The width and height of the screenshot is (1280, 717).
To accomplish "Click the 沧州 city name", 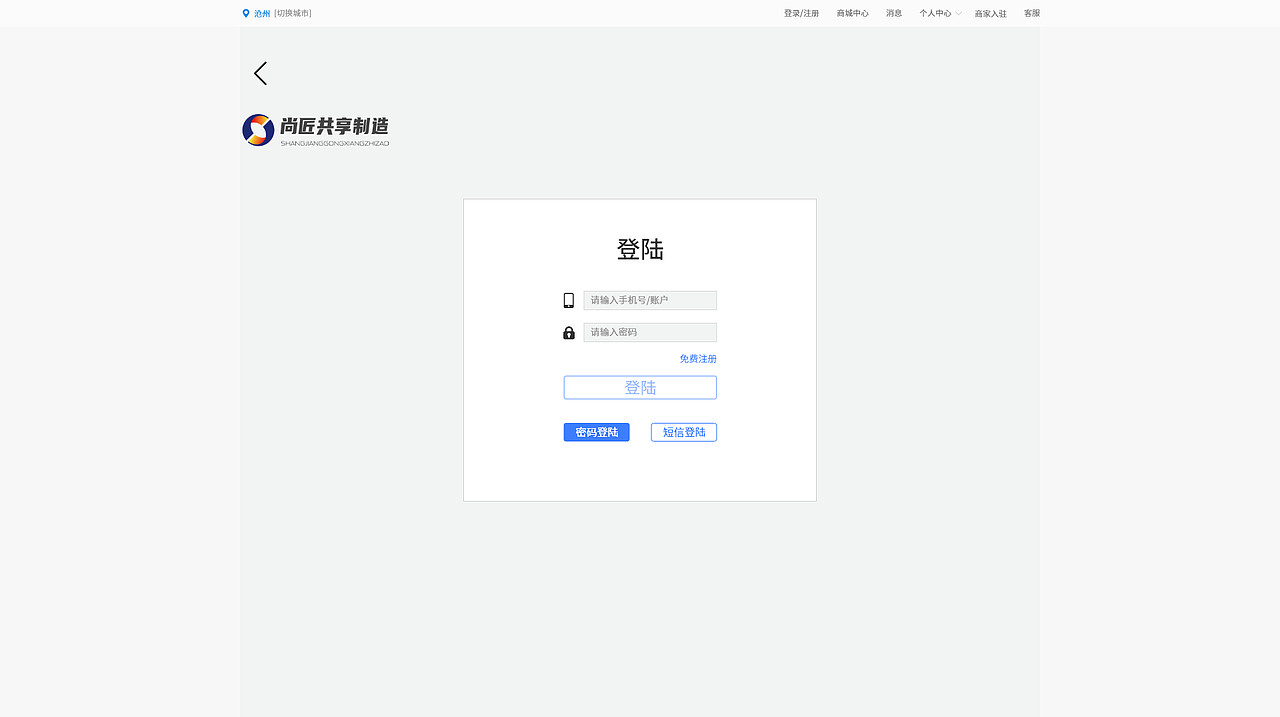I will 262,13.
